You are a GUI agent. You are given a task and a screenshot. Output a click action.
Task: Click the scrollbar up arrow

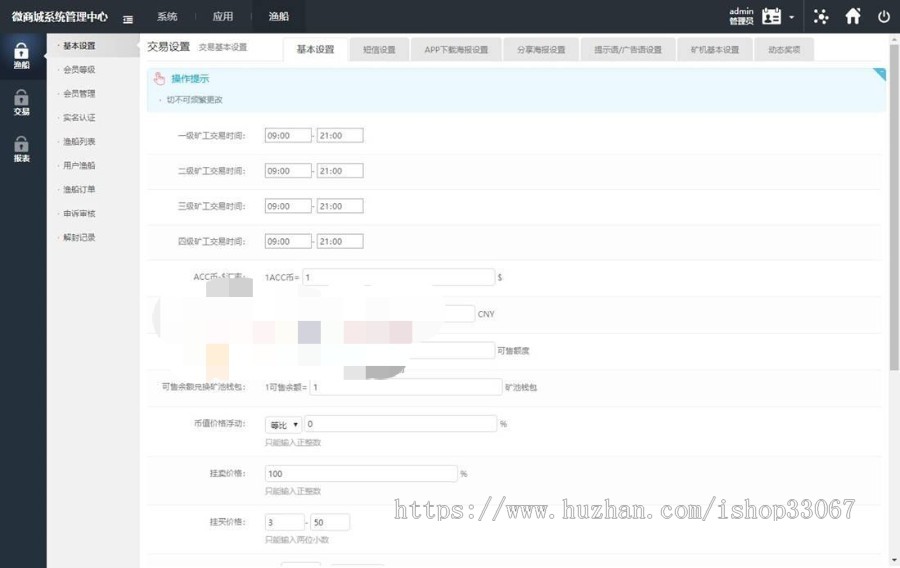894,40
